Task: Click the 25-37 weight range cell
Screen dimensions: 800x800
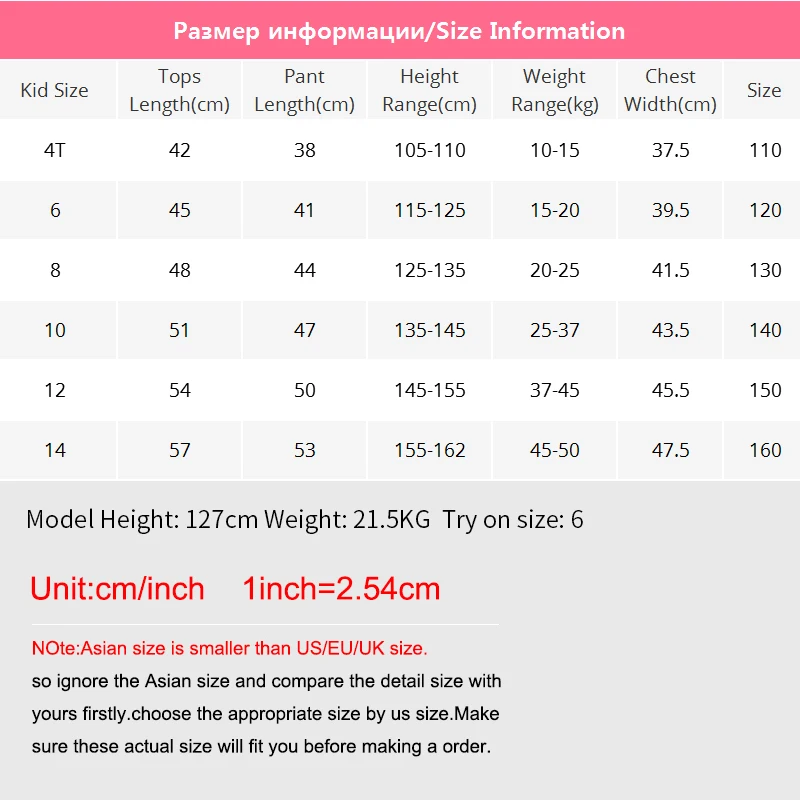Action: 555,330
